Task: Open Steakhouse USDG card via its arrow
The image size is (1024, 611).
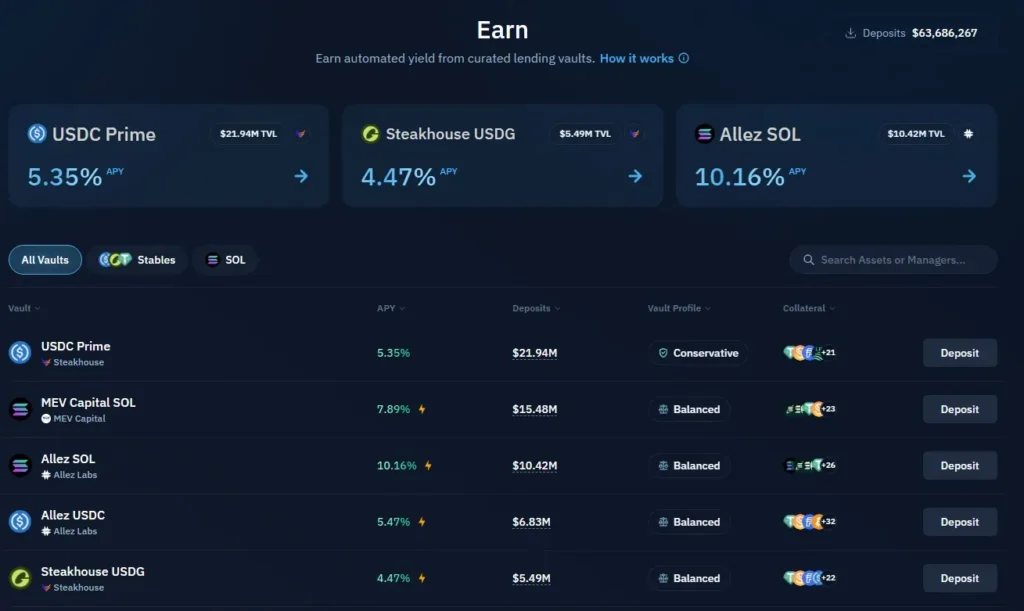Action: (635, 176)
